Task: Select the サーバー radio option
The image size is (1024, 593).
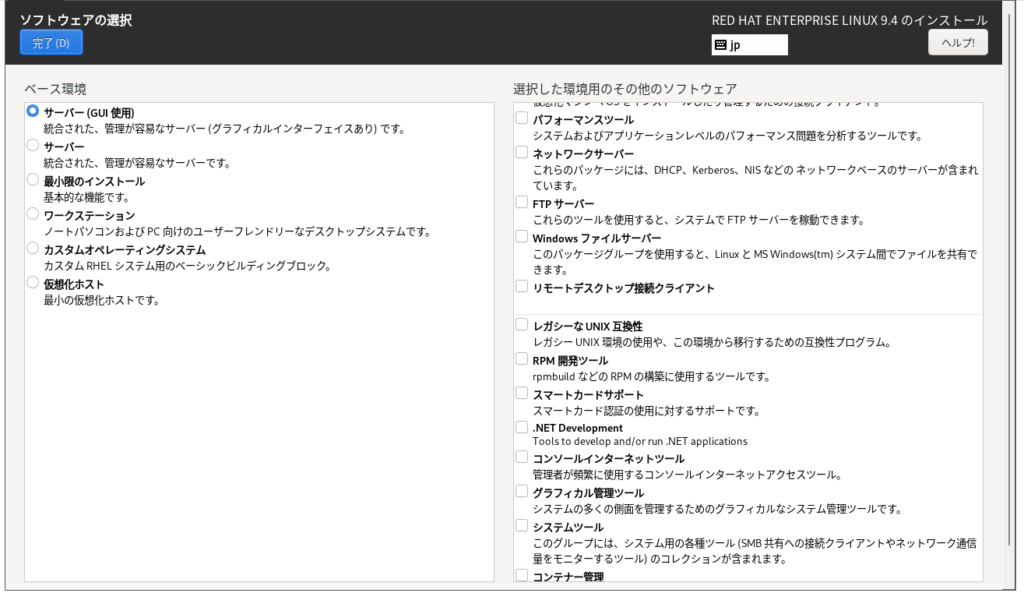Action: 34,146
